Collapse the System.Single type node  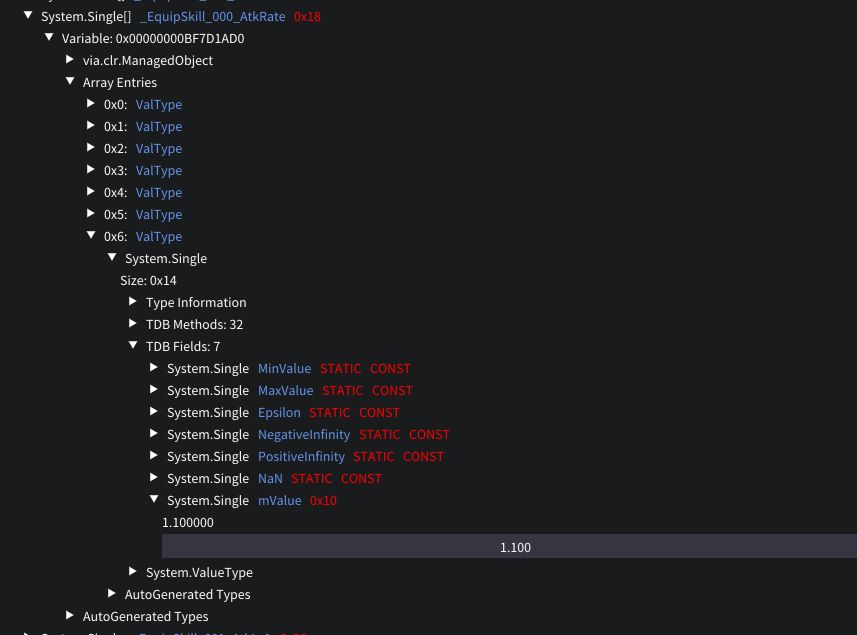pos(112,258)
